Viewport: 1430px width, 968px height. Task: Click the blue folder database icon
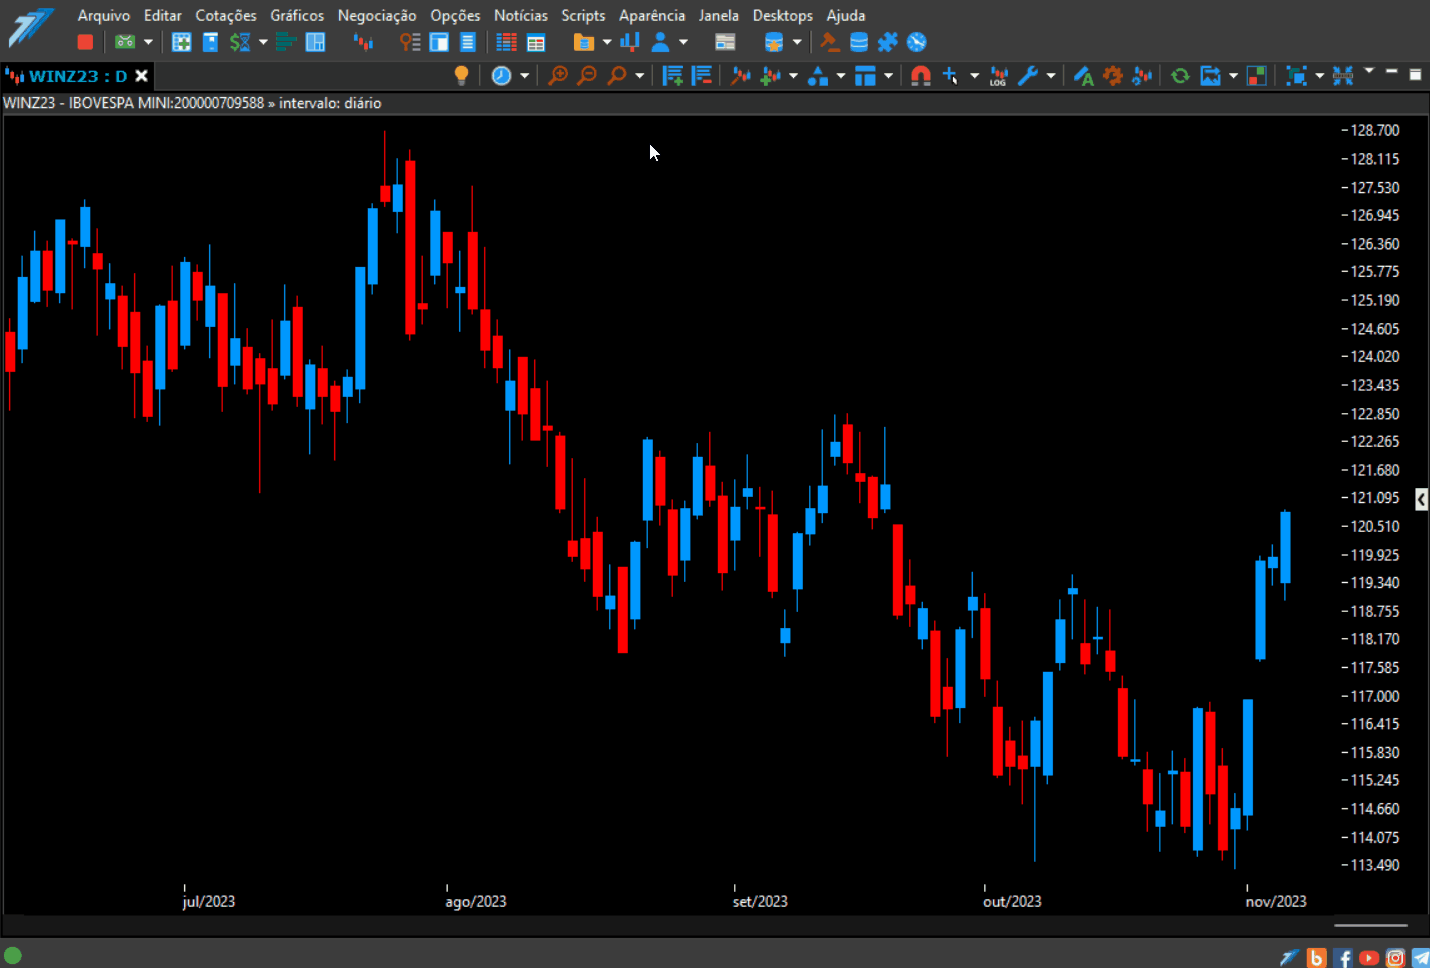point(584,42)
